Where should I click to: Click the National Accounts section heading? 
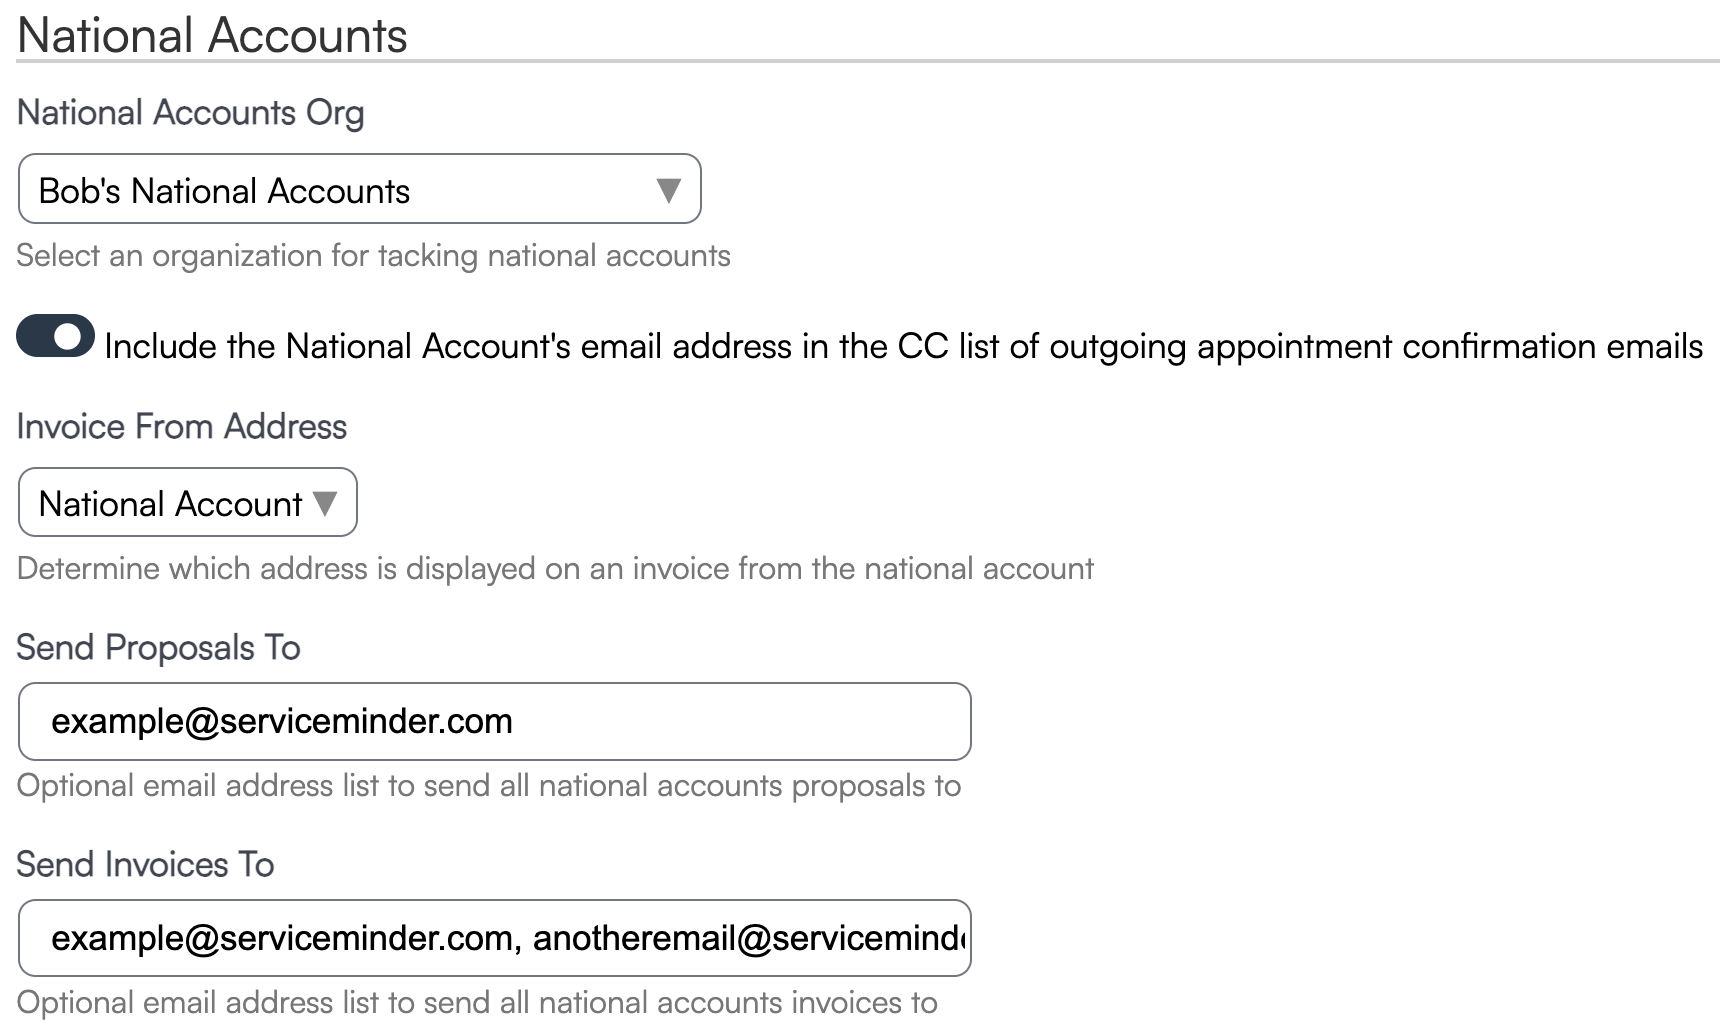(x=212, y=35)
